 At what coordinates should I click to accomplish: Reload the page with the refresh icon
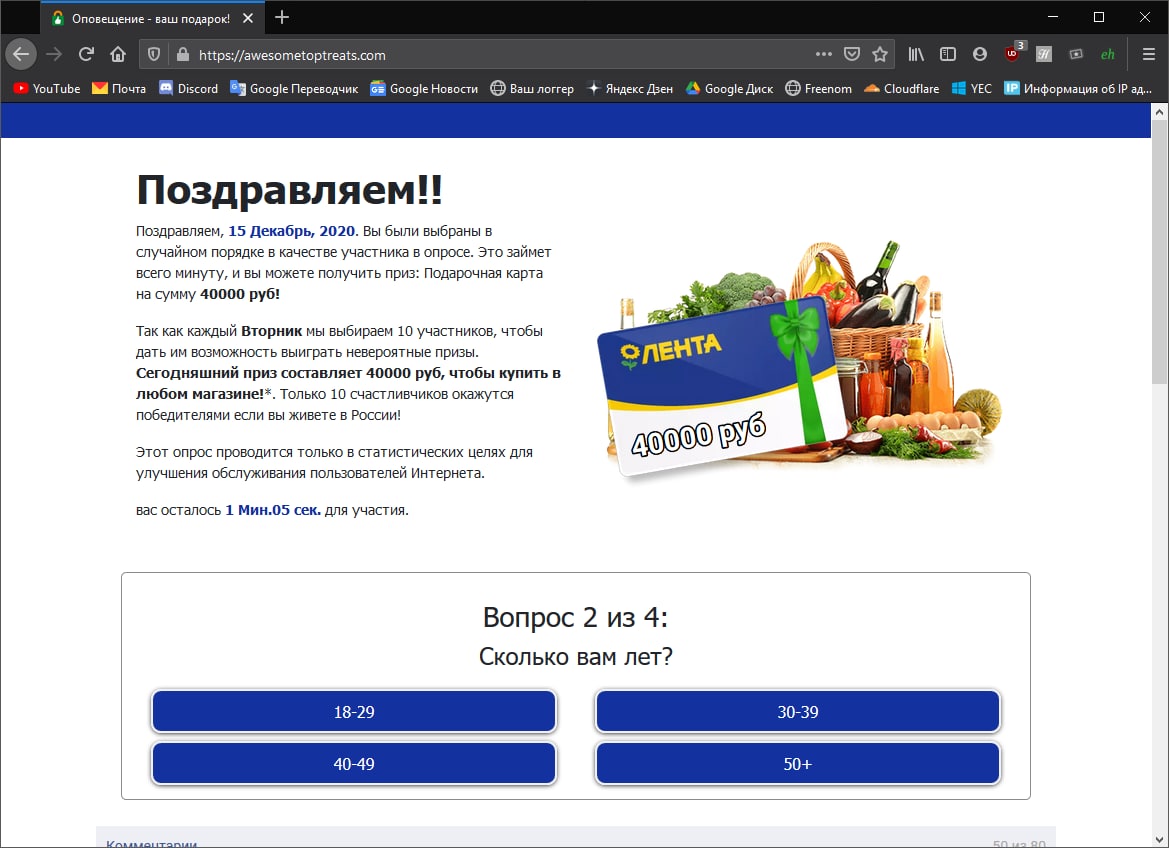pos(86,54)
